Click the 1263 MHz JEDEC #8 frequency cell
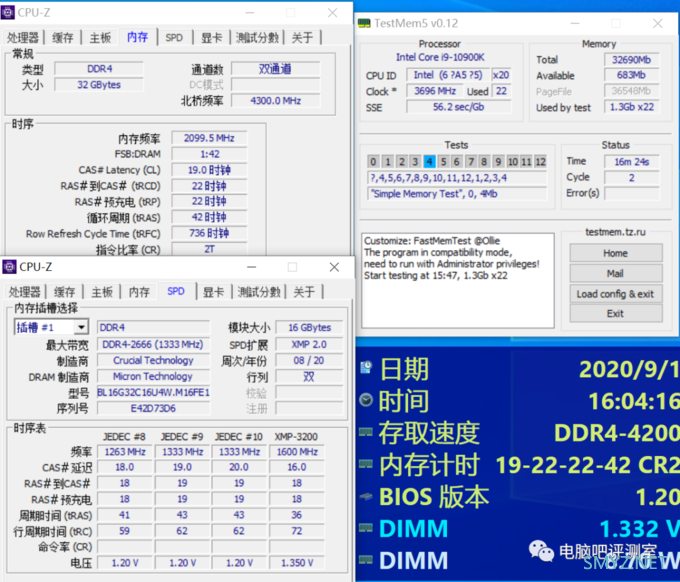Image resolution: width=680 pixels, height=582 pixels. (125, 452)
